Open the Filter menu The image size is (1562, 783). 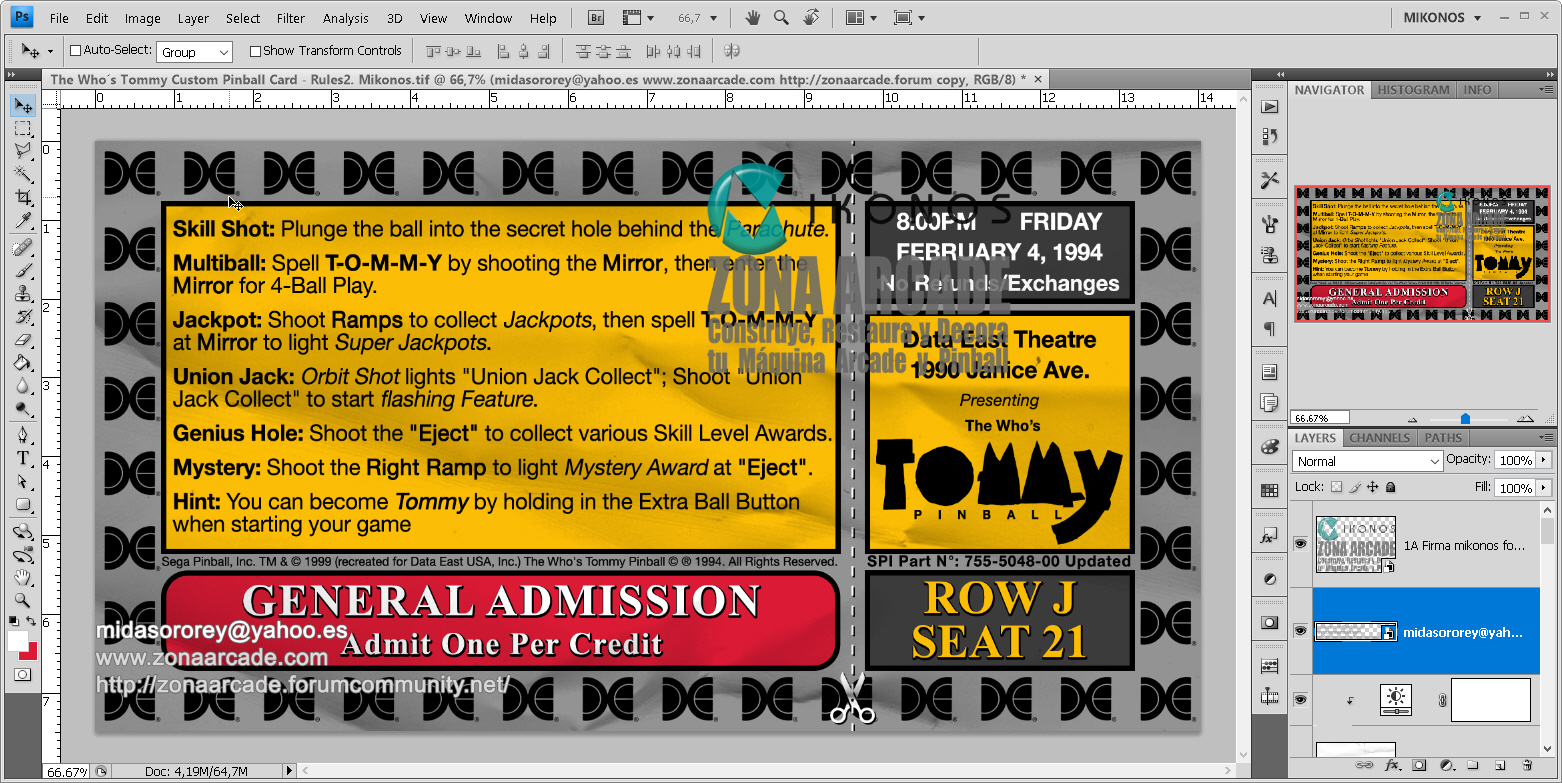[291, 18]
